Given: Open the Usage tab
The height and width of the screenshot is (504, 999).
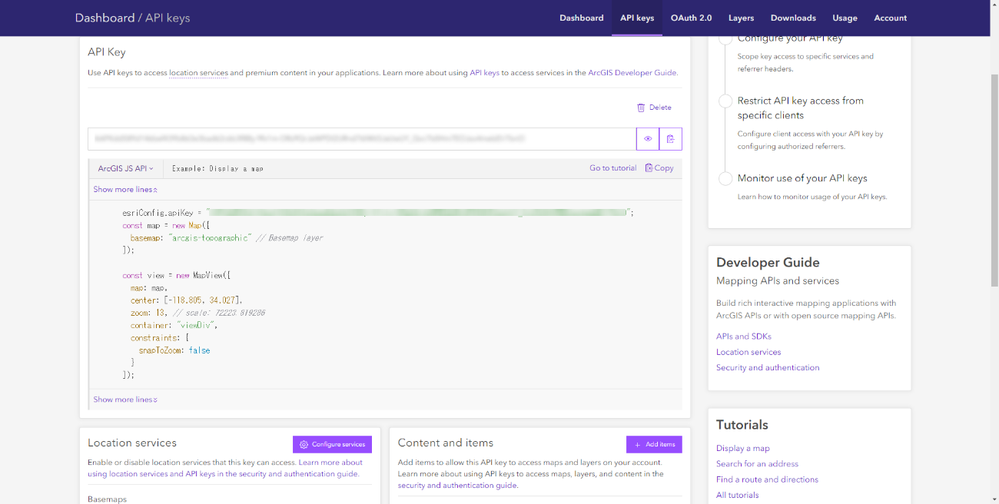Looking at the screenshot, I should (x=844, y=18).
